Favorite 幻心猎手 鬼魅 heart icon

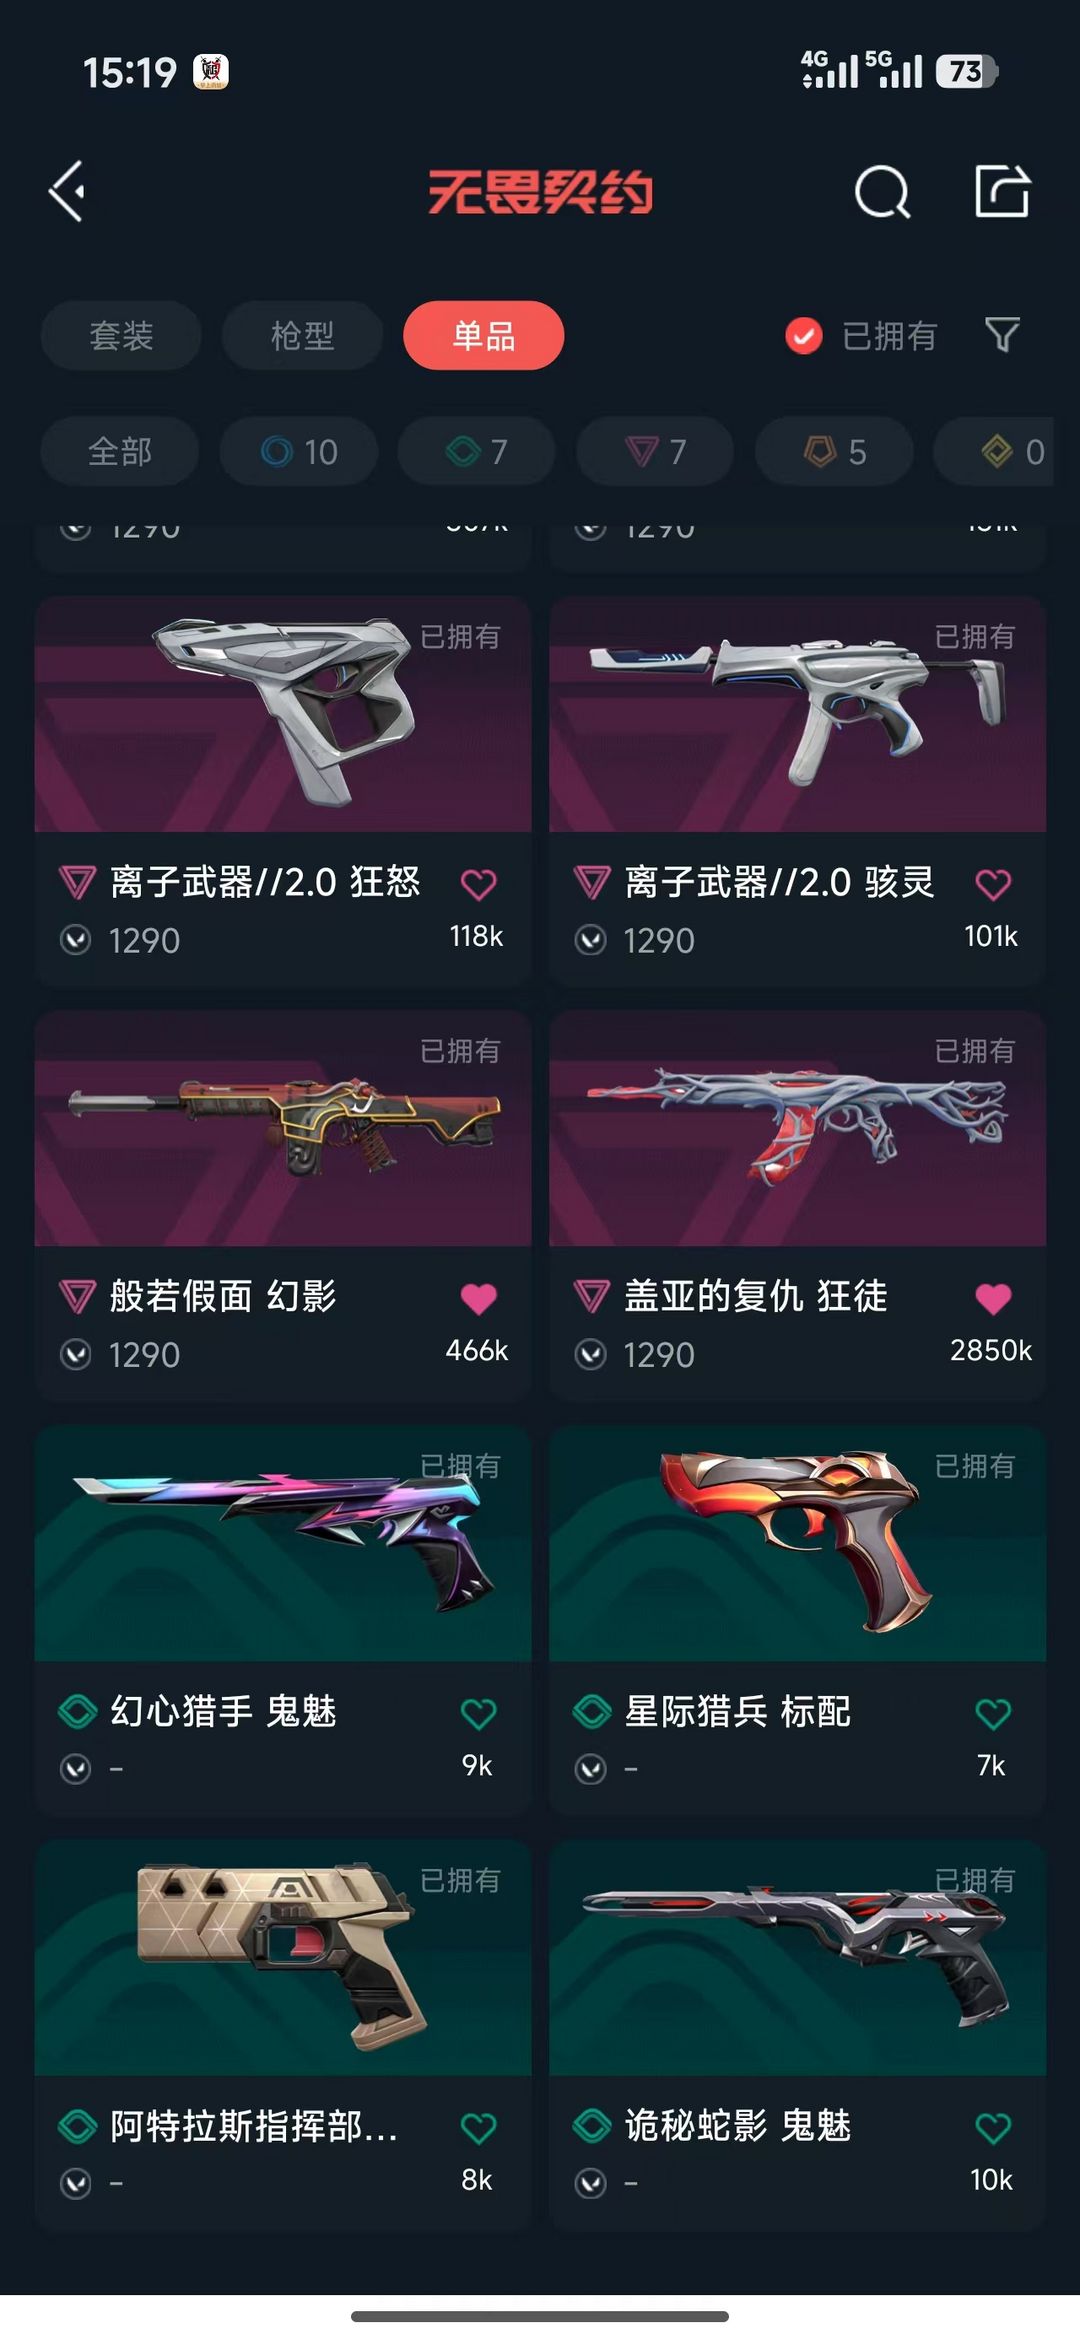478,1713
